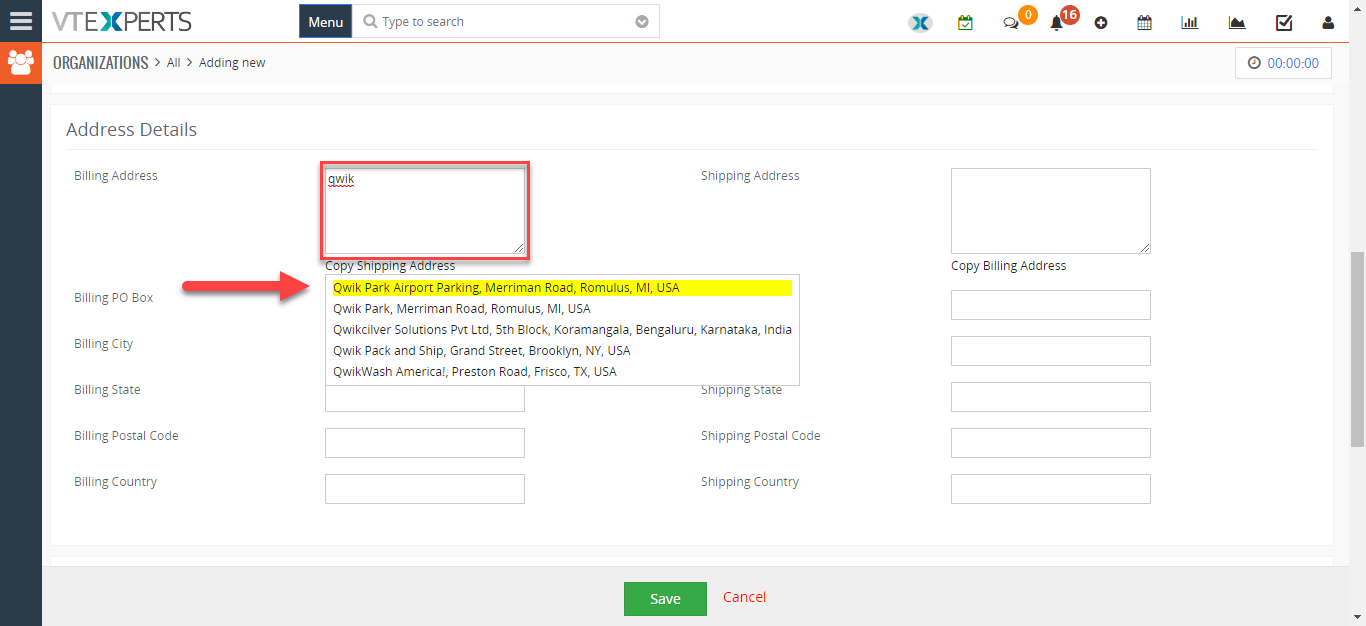1366x626 pixels.
Task: Click the Shipping City field
Action: 1051,351
